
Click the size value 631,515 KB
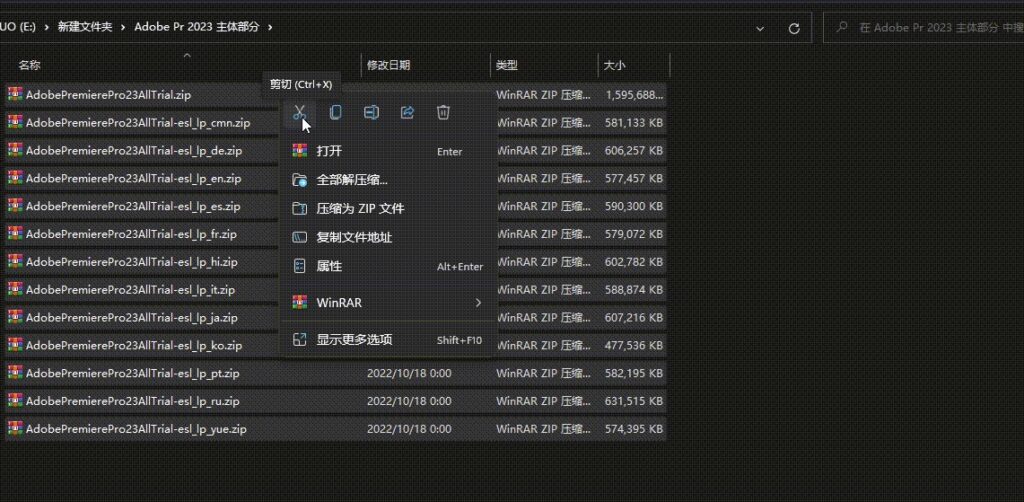pyautogui.click(x=633, y=401)
